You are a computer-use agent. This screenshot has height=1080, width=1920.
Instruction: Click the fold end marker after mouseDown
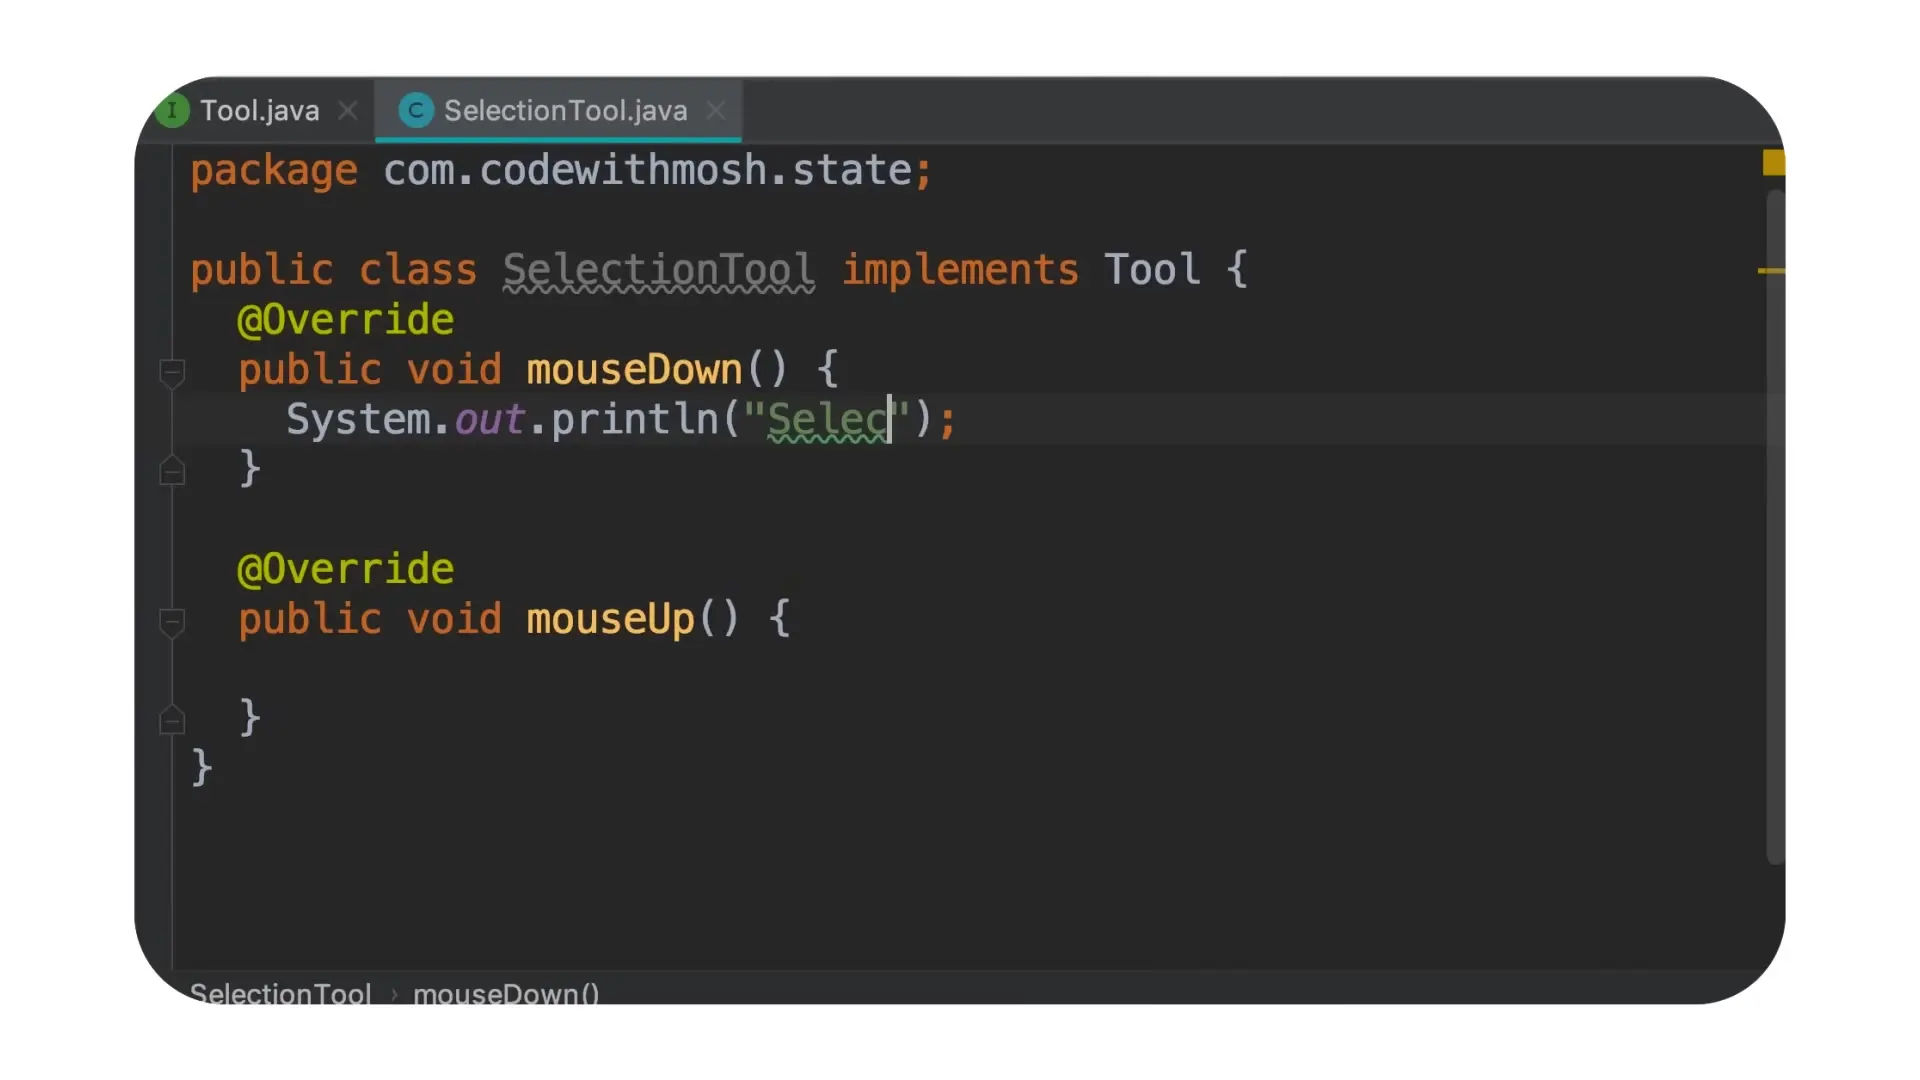tap(172, 471)
